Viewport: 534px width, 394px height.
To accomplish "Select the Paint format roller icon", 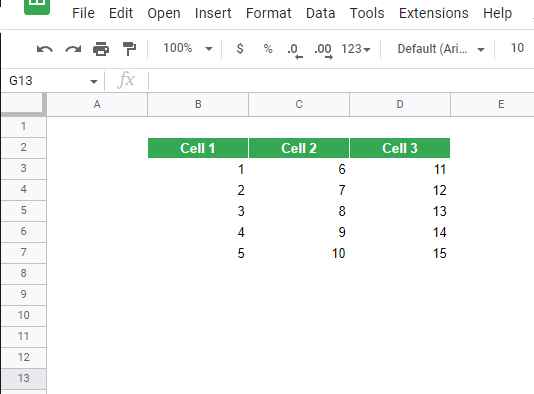I will click(x=129, y=49).
